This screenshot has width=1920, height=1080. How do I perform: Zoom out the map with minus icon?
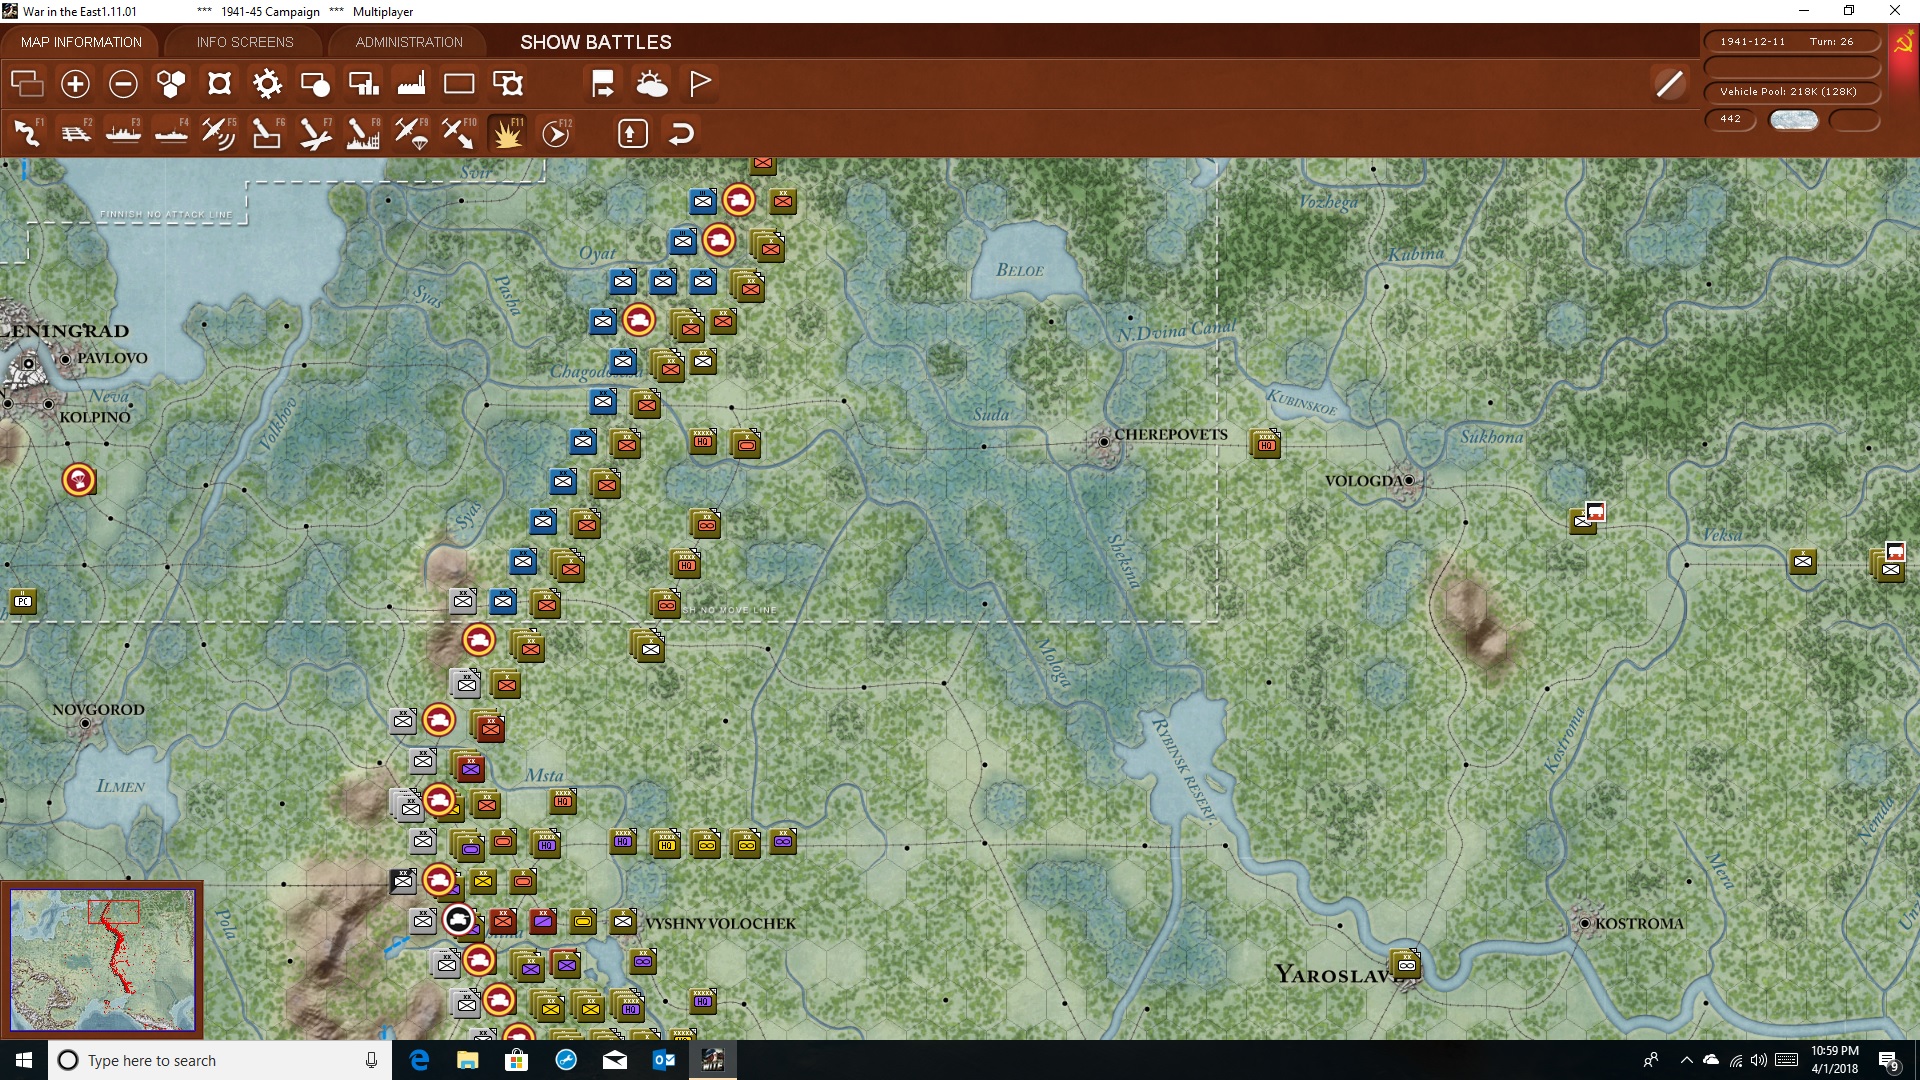[x=123, y=84]
